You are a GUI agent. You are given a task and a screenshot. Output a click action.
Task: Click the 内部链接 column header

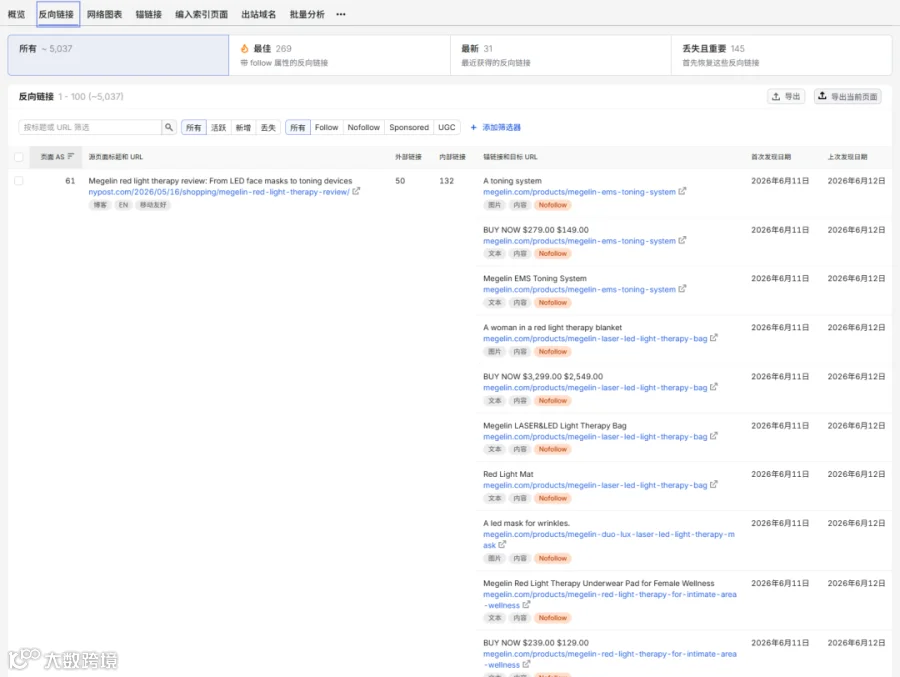tap(452, 157)
